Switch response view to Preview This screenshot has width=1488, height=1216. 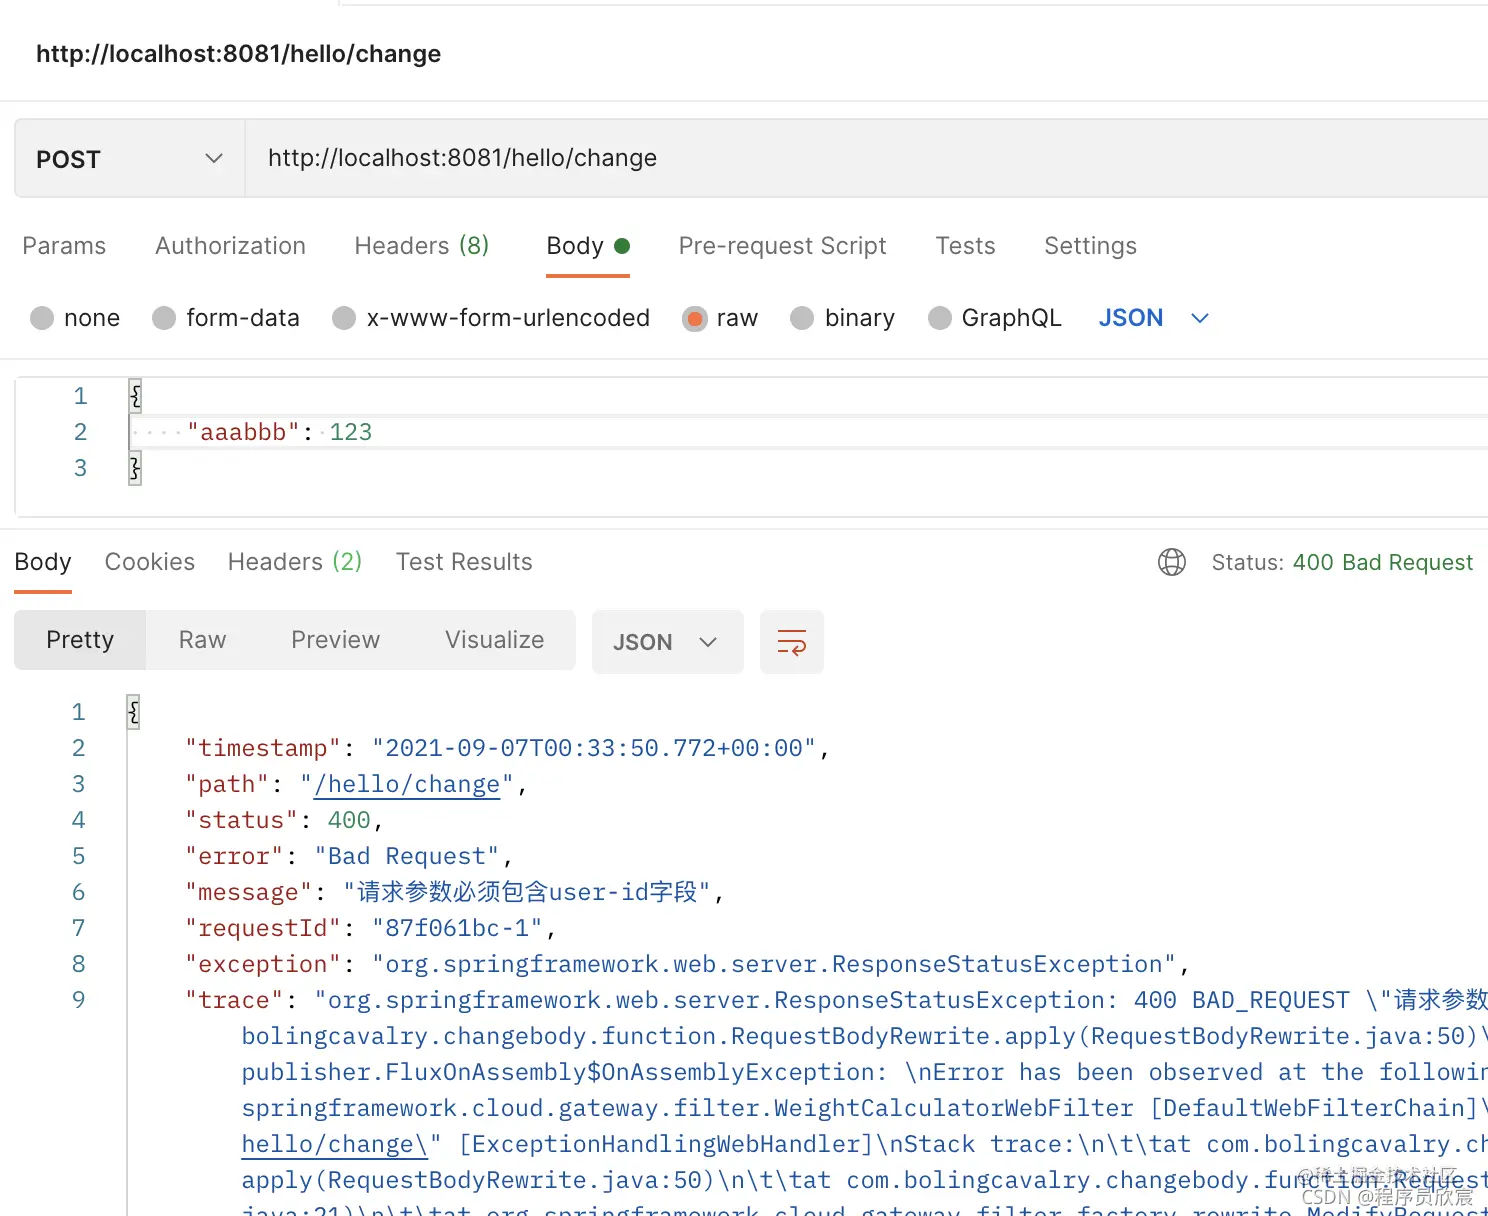(335, 640)
